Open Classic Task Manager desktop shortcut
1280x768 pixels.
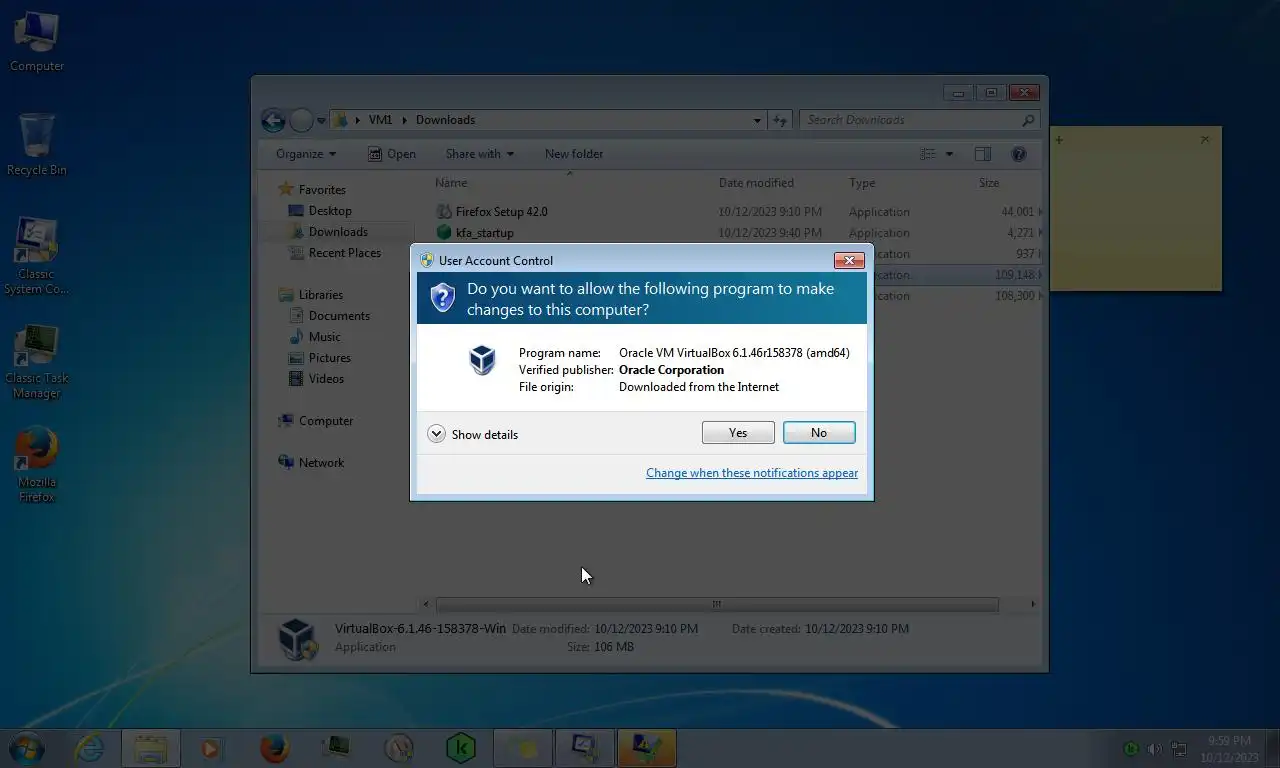[x=37, y=361]
